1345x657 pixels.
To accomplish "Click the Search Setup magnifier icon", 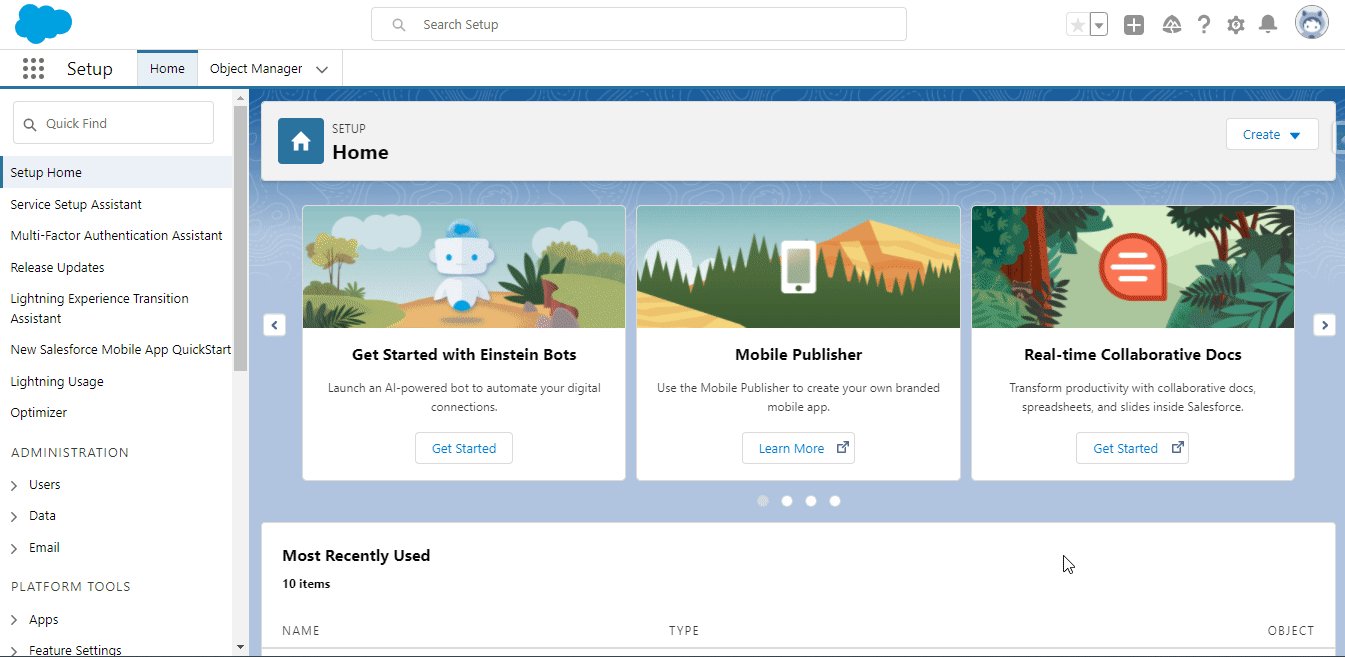I will pyautogui.click(x=399, y=25).
